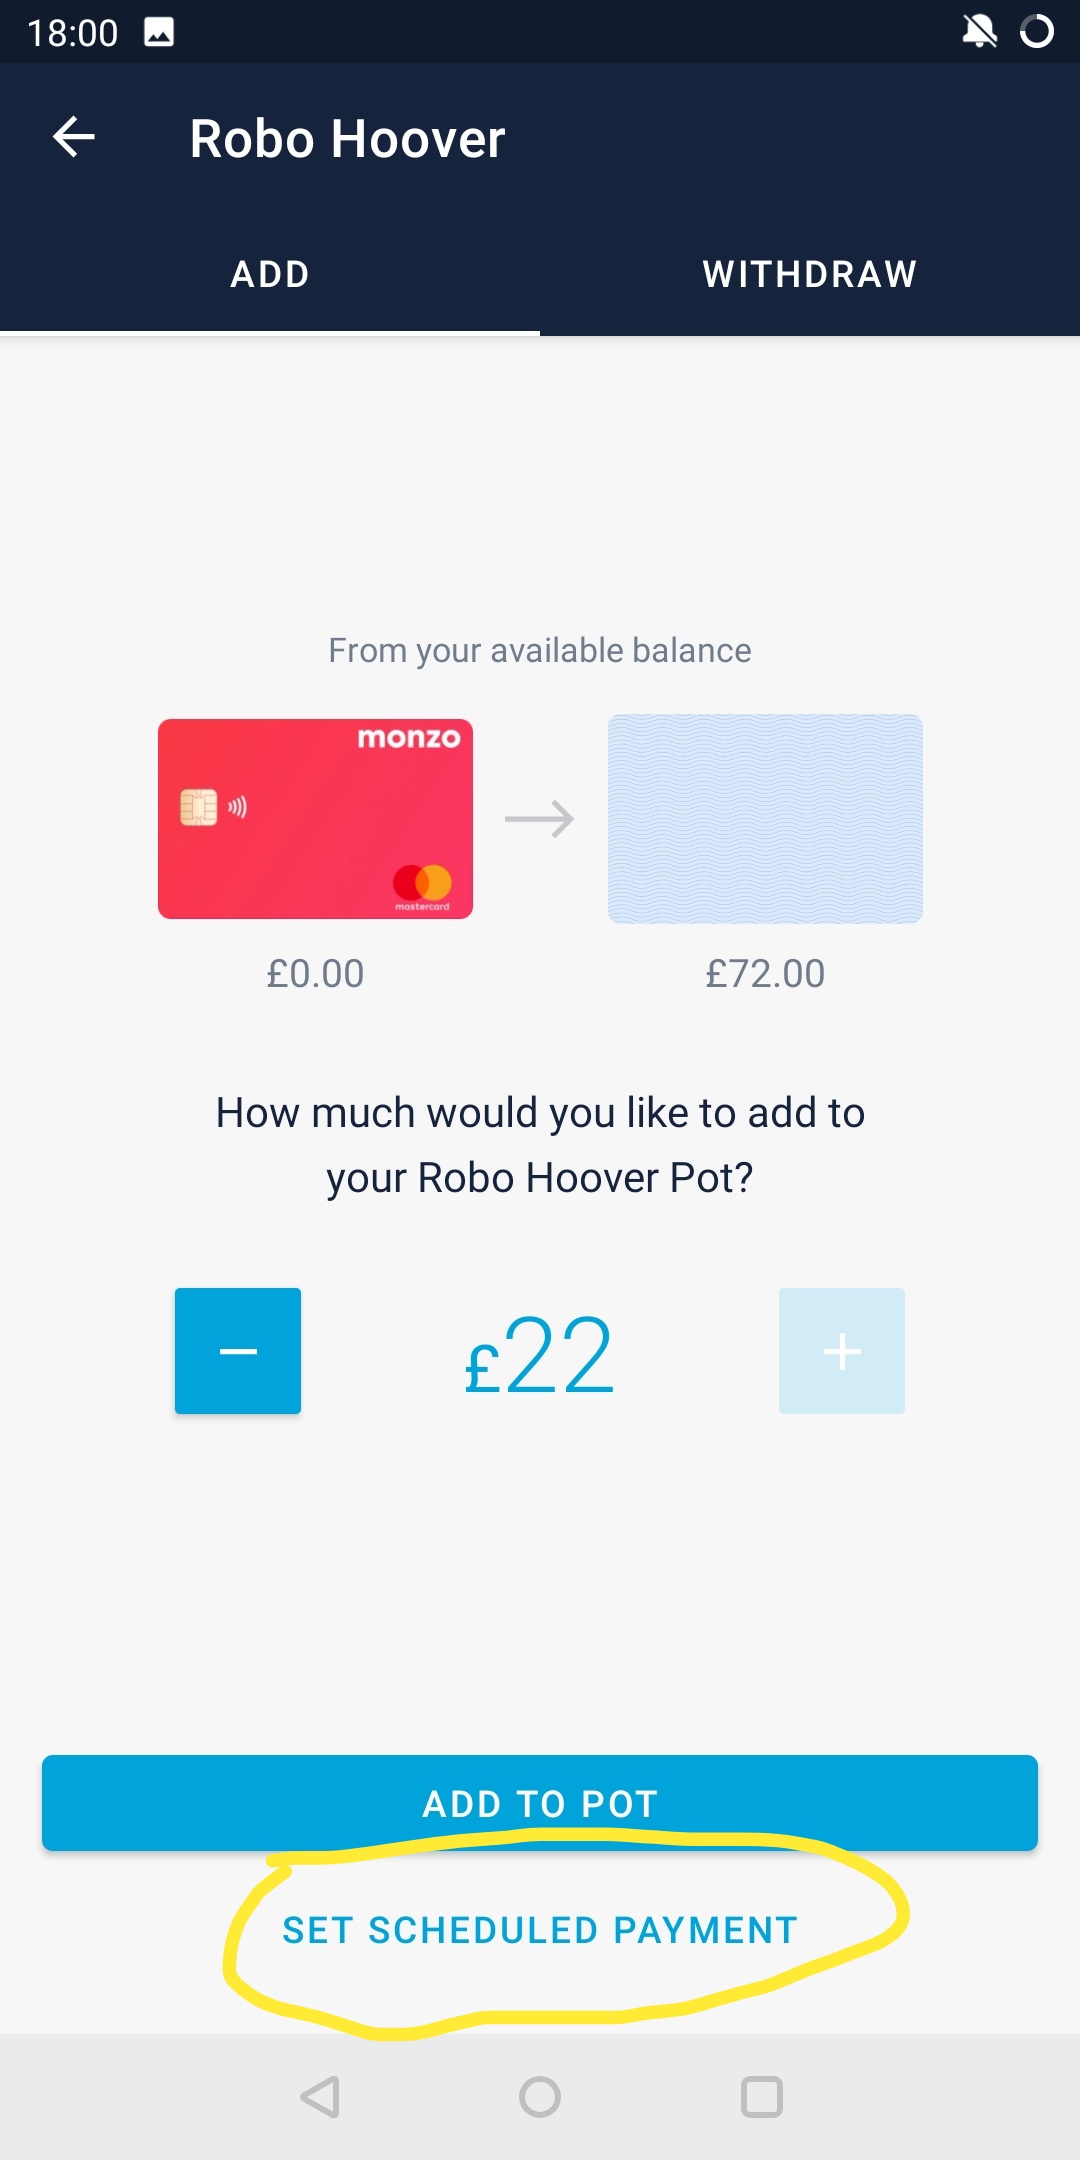
Task: Decrease amount with the minus button
Action: 238,1351
